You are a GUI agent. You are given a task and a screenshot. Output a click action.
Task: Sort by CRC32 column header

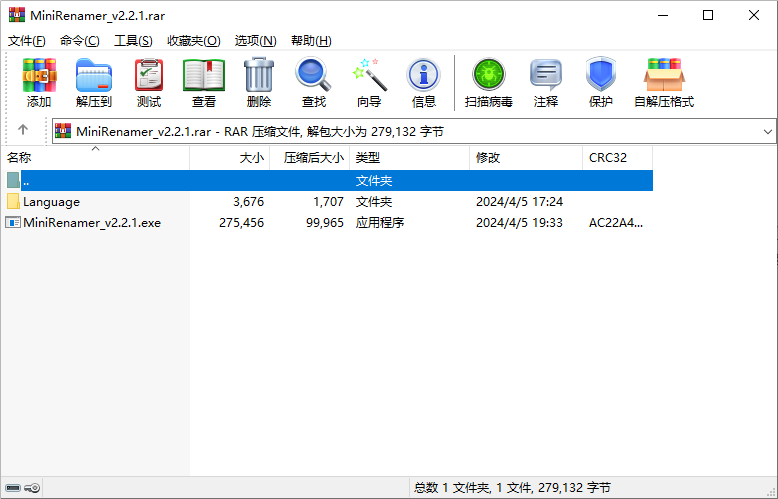(x=618, y=158)
